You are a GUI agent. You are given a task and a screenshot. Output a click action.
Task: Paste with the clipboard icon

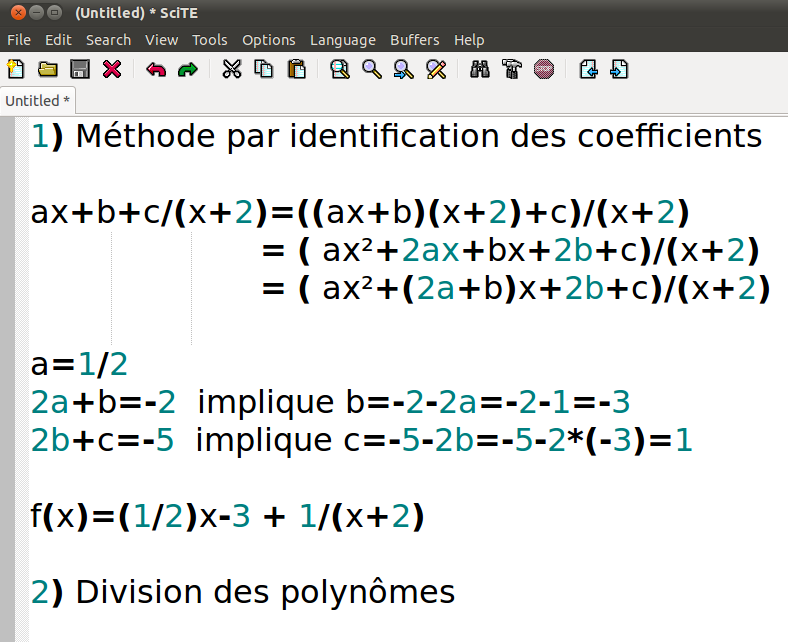pyautogui.click(x=296, y=69)
